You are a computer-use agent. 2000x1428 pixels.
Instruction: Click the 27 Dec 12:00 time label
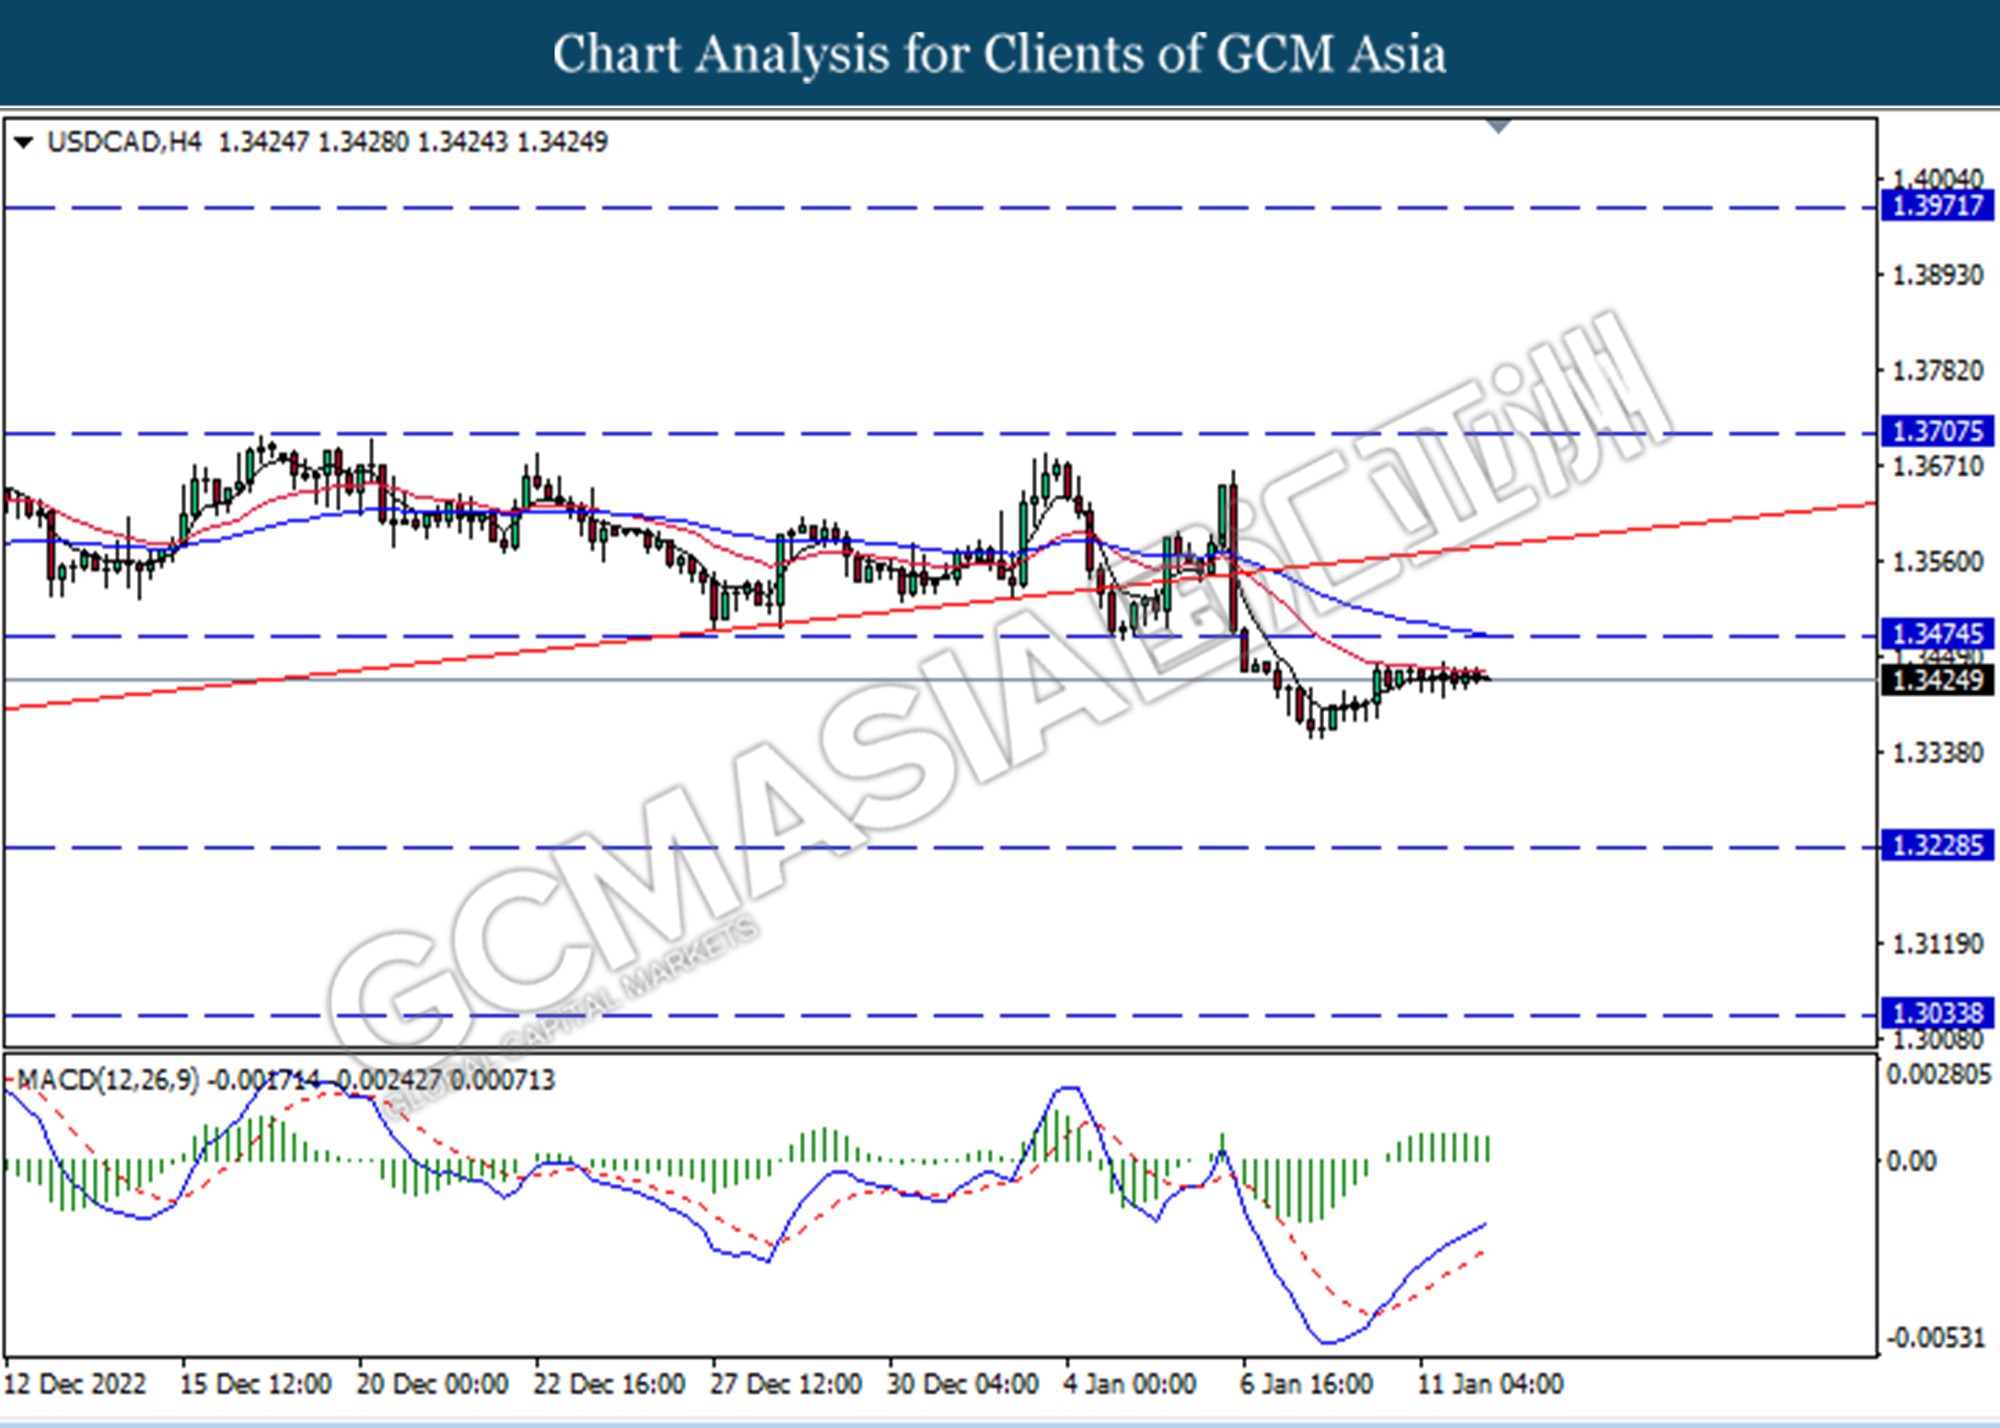click(x=786, y=1384)
